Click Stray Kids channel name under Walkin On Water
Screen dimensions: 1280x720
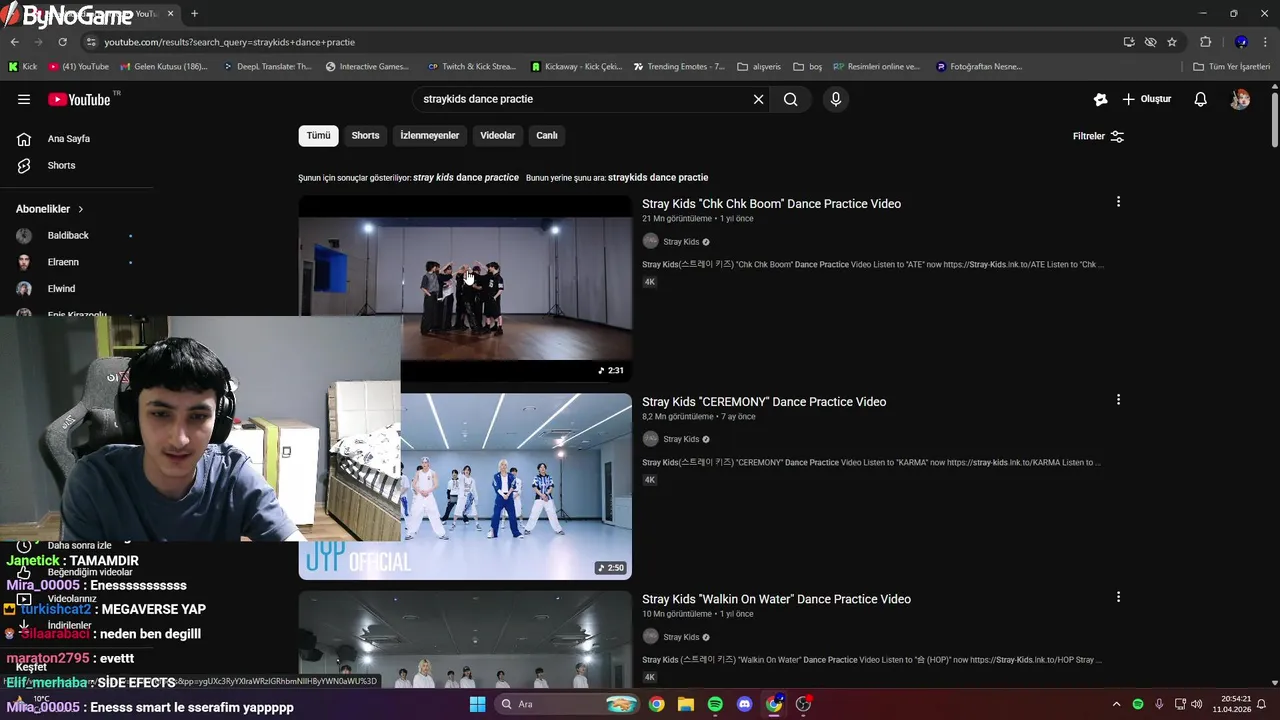point(681,637)
